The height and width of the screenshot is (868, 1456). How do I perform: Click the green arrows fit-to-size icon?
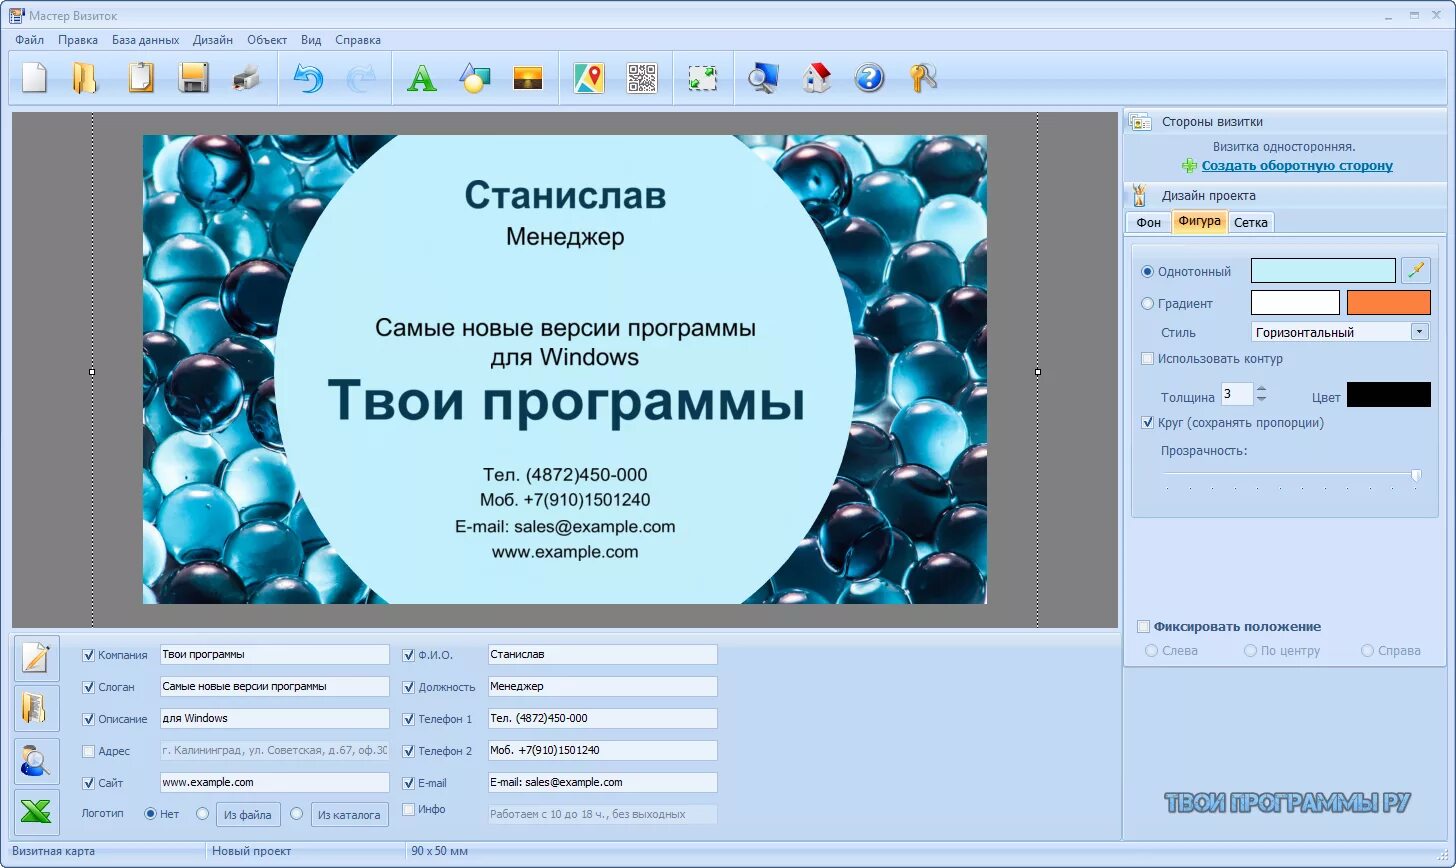click(703, 78)
